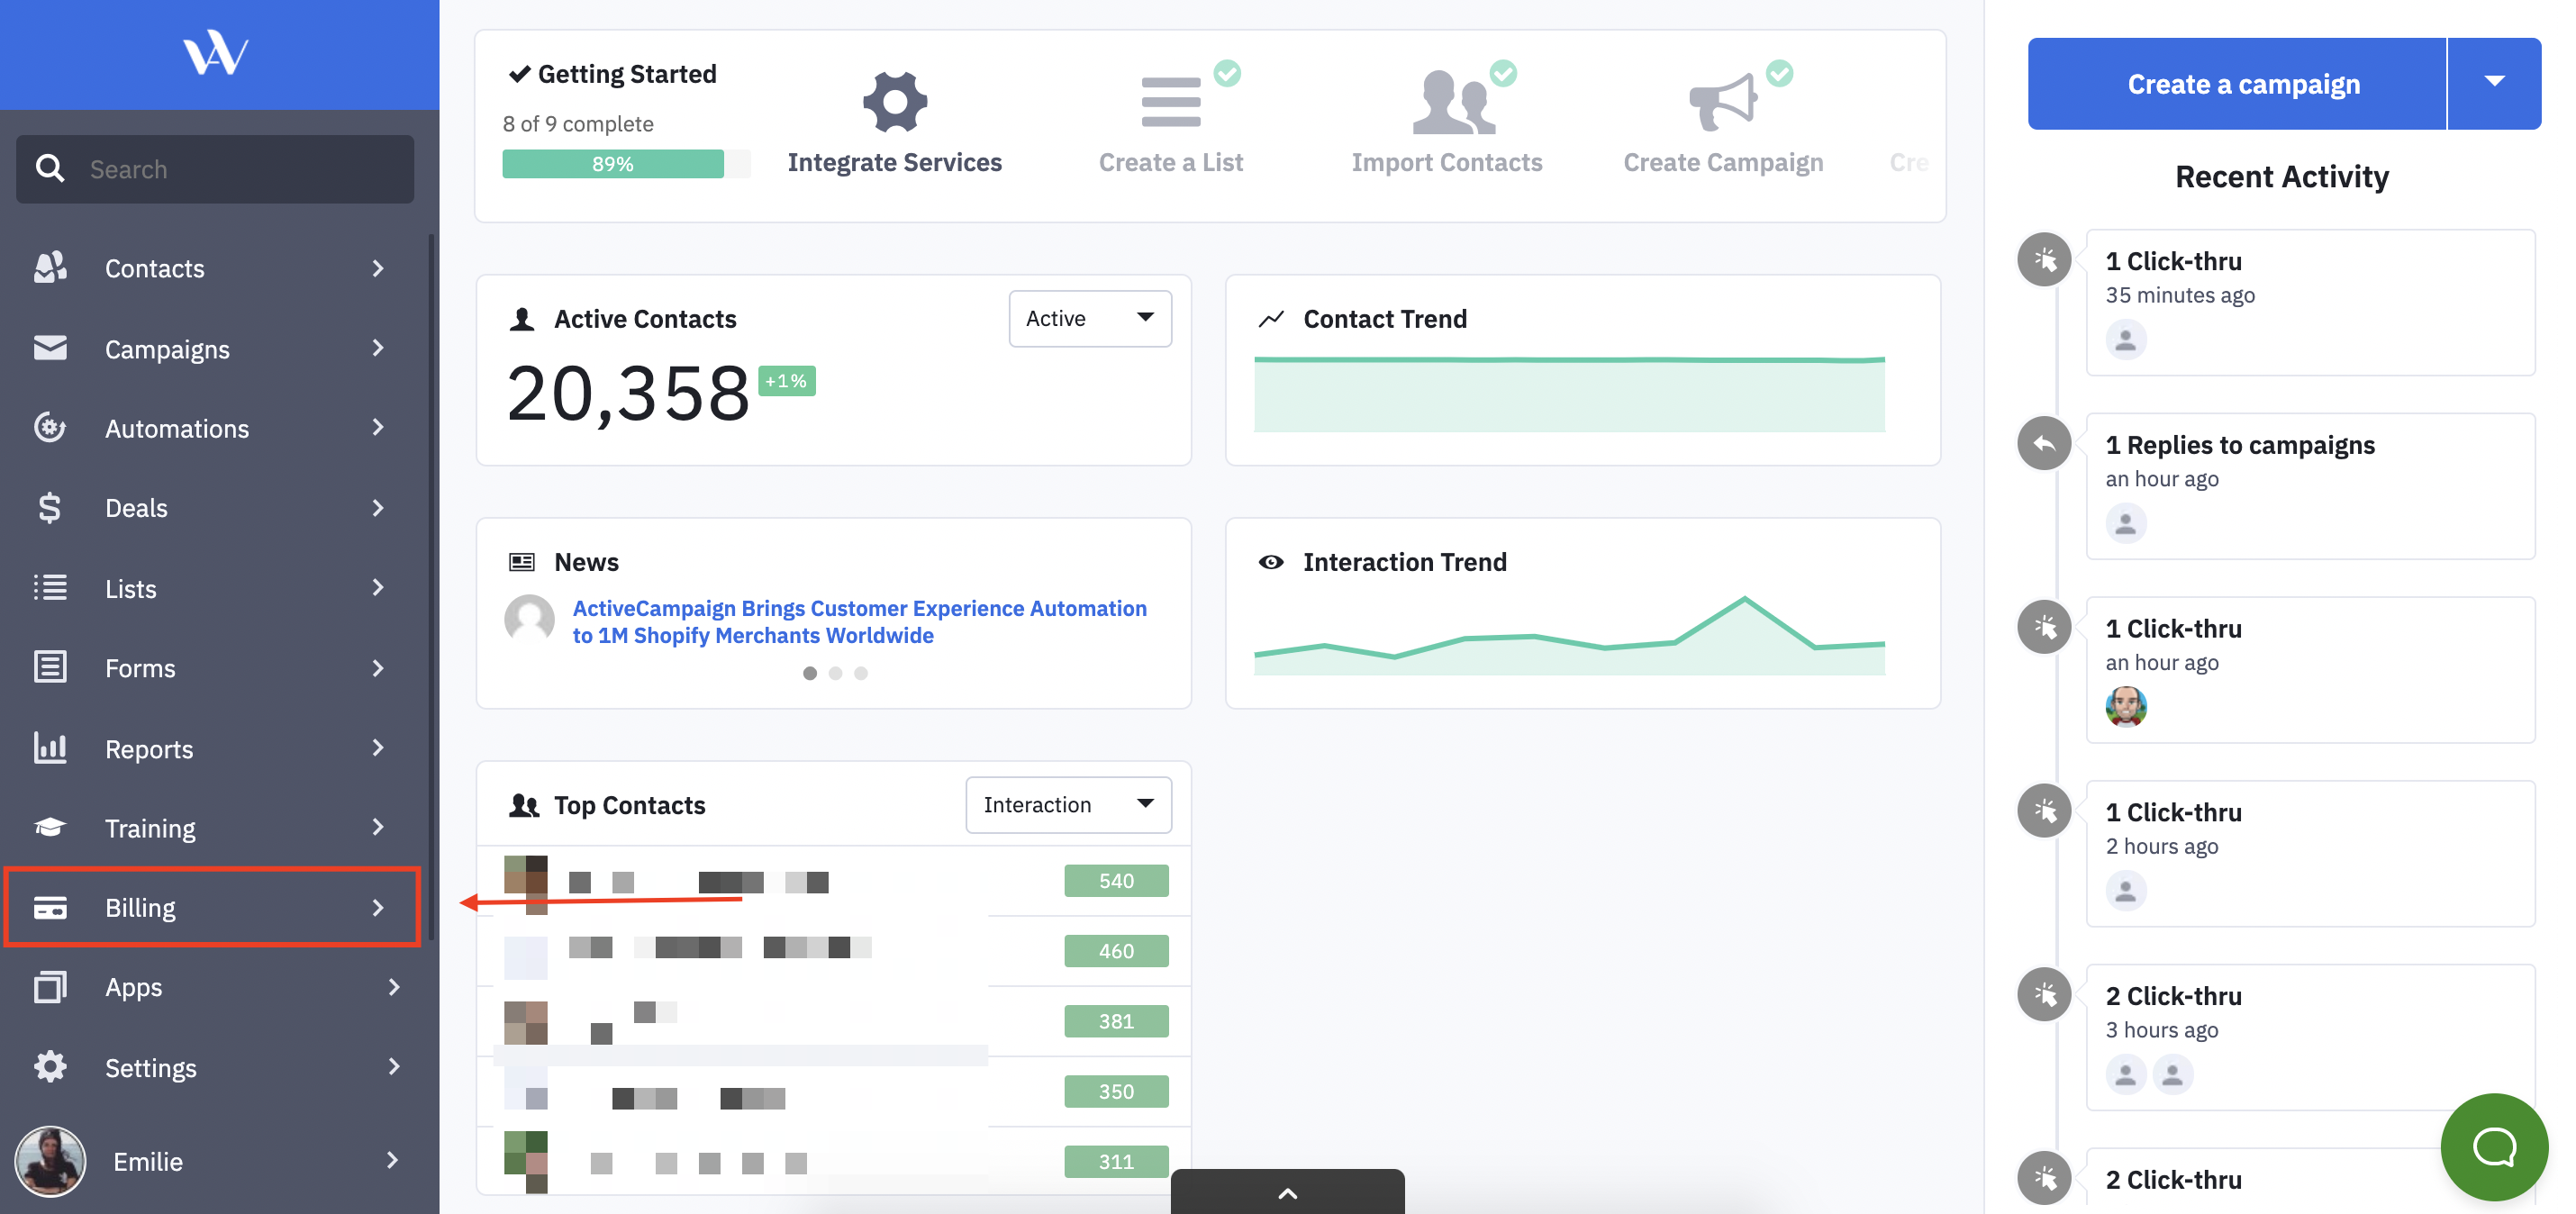Viewport: 2576px width, 1214px height.
Task: Open the Interaction dropdown in Top Contacts
Action: 1067,804
